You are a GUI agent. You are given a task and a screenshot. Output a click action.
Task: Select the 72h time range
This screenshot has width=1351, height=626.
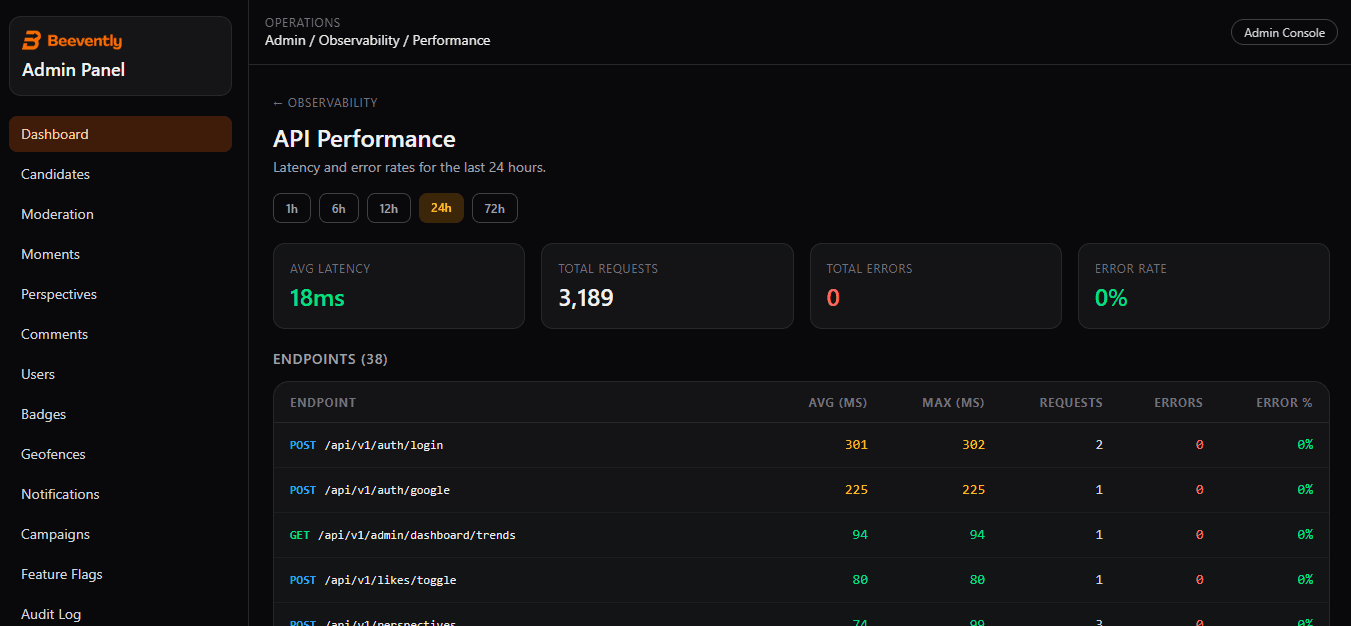(495, 208)
